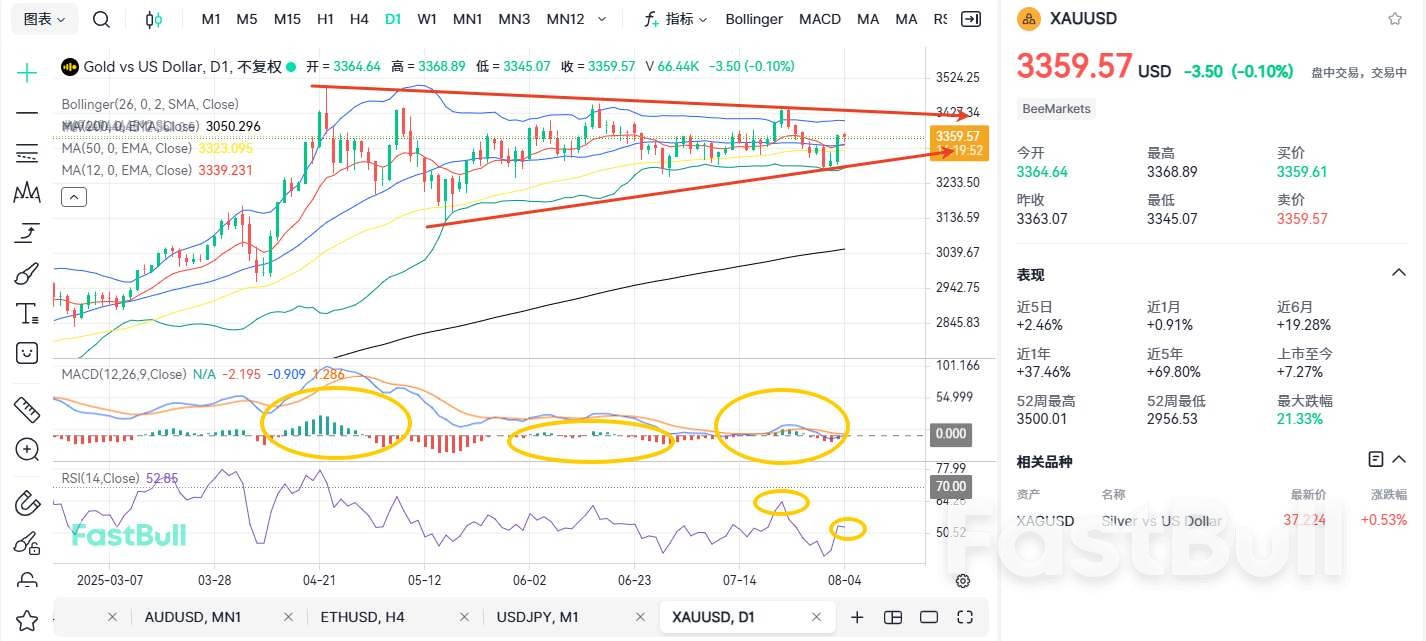Star the favorites item in the left sidebar
The height and width of the screenshot is (641, 1426).
coord(27,622)
